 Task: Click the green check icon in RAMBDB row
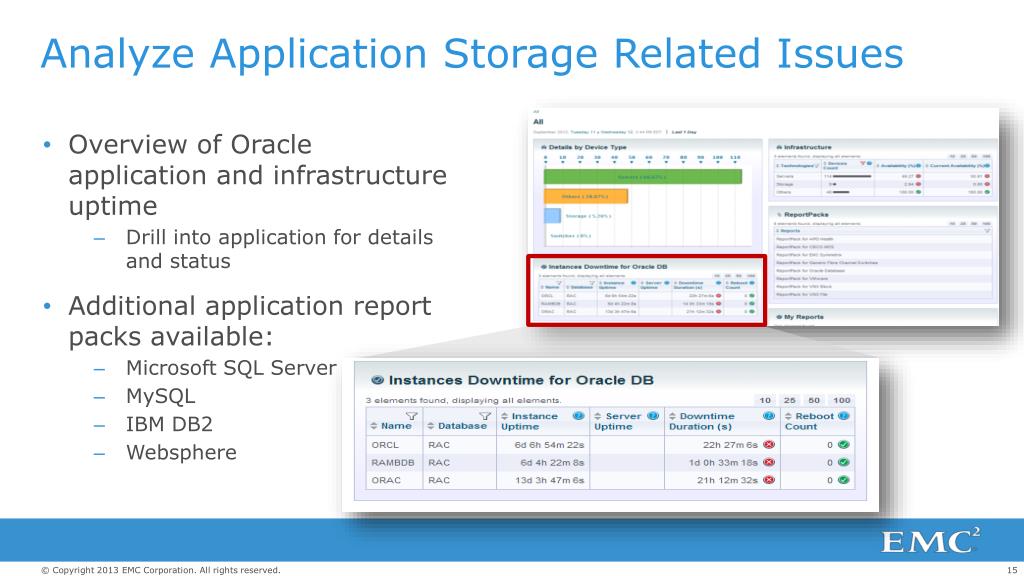(843, 462)
